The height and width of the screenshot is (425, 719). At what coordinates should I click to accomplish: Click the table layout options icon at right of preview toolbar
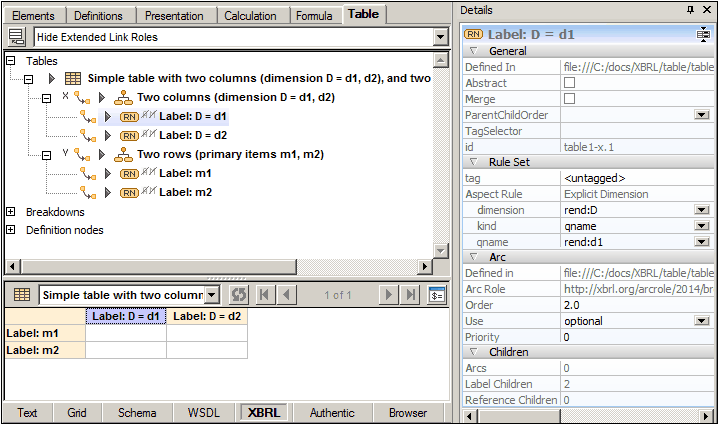[x=436, y=295]
